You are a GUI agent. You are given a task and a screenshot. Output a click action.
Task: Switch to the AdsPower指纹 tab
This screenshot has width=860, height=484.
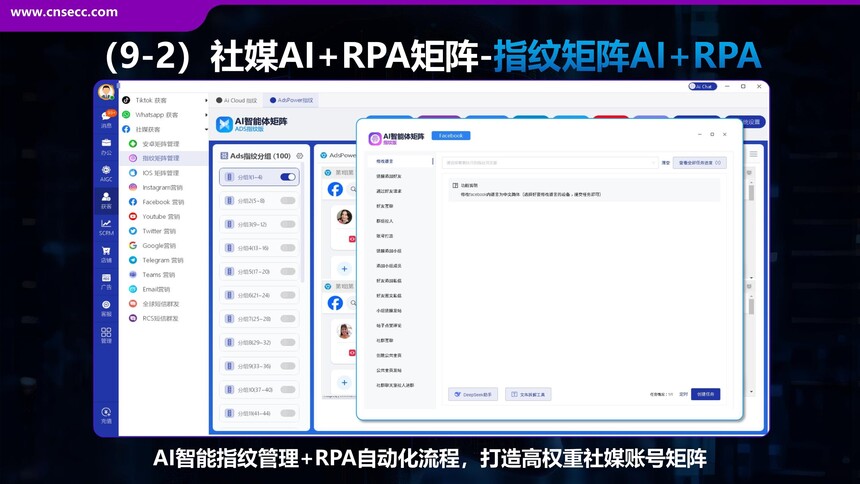tap(291, 100)
